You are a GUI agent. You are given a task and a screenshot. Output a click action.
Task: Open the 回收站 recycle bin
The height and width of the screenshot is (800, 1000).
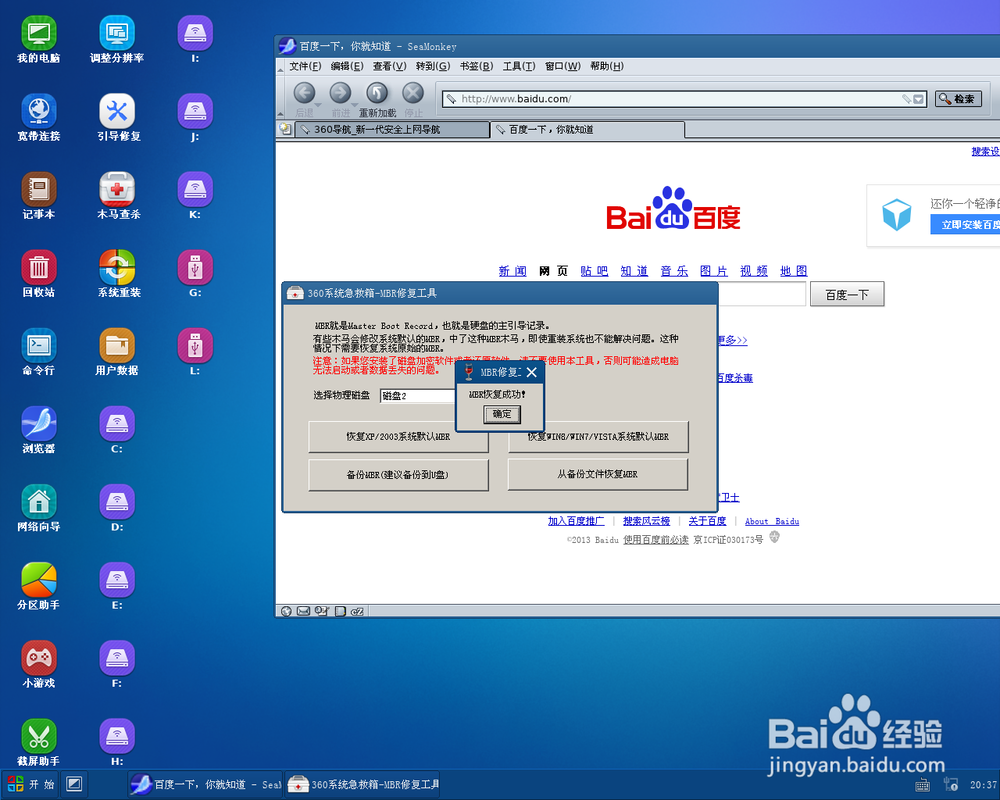(39, 273)
